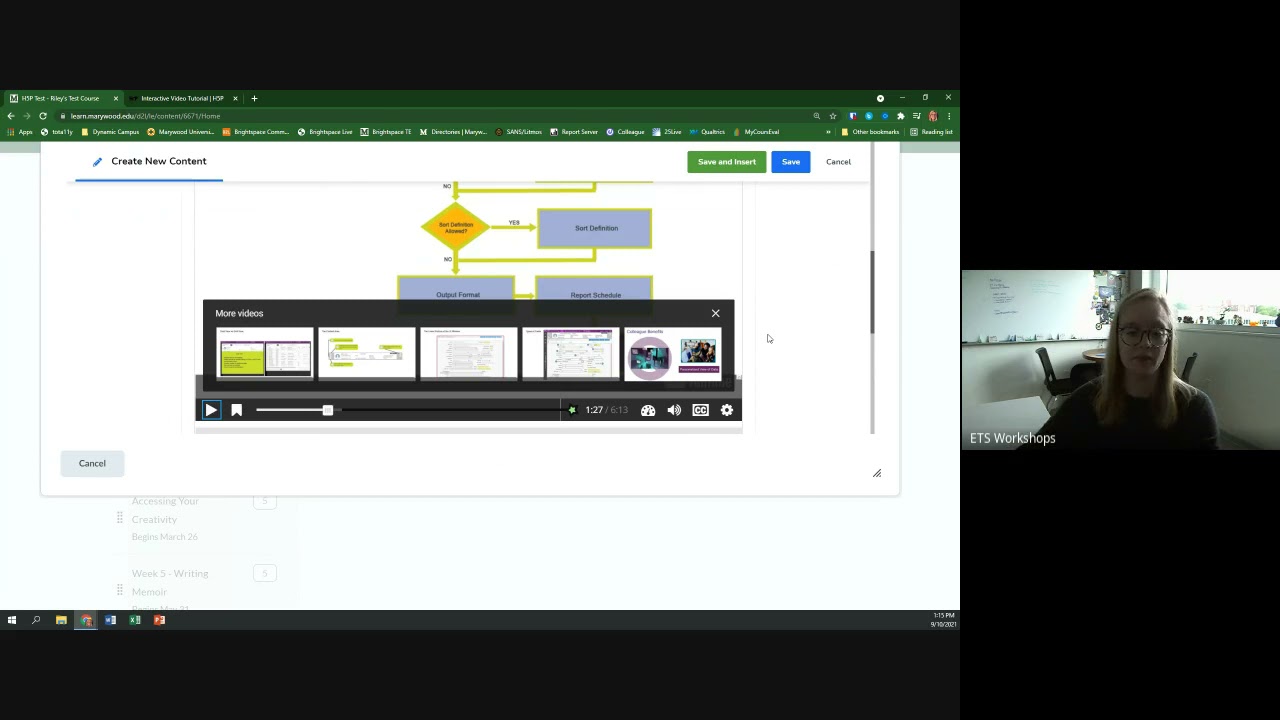This screenshot has height=720, width=1280.
Task: Bookmark this page with star icon
Action: point(832,116)
